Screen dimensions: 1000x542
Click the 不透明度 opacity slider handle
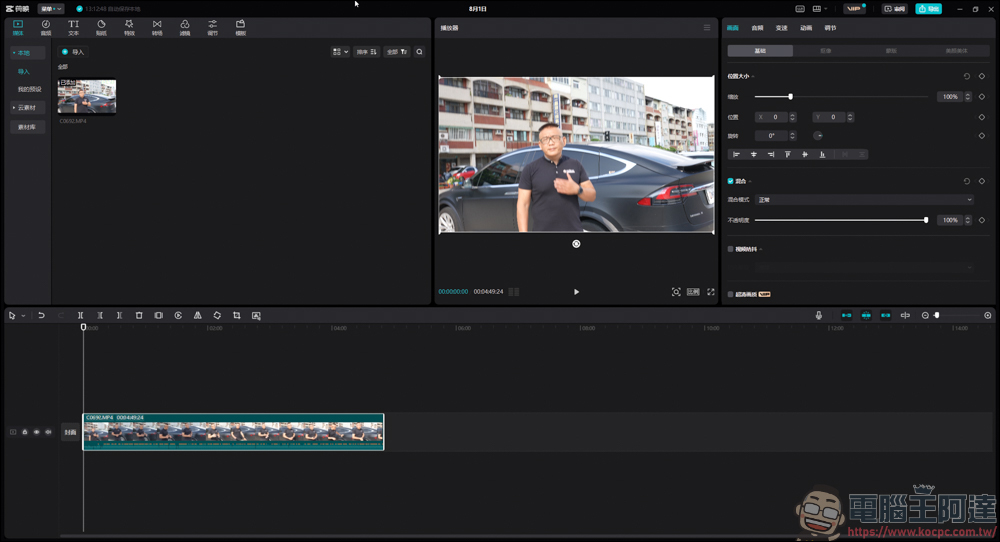click(926, 220)
